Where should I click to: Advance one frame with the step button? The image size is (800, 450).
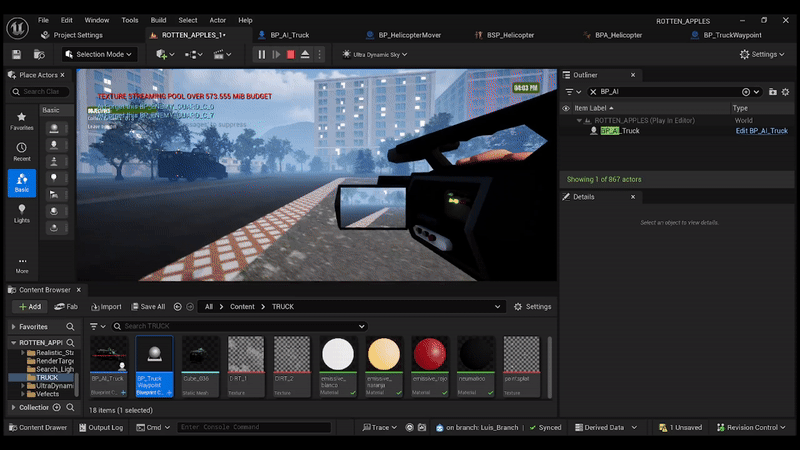click(276, 54)
